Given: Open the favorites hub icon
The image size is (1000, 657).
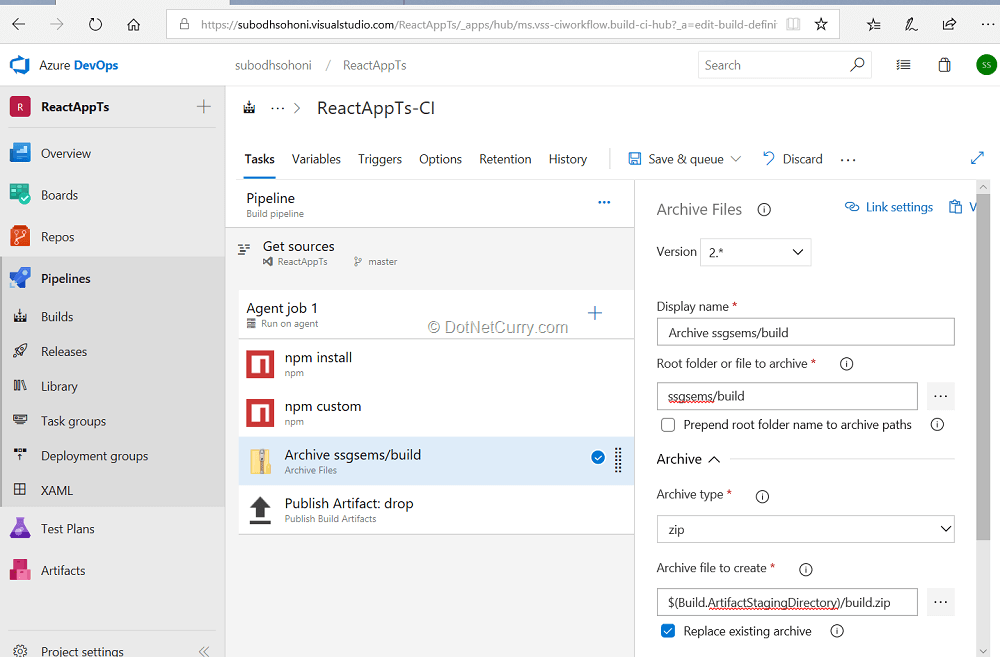Looking at the screenshot, I should (873, 24).
